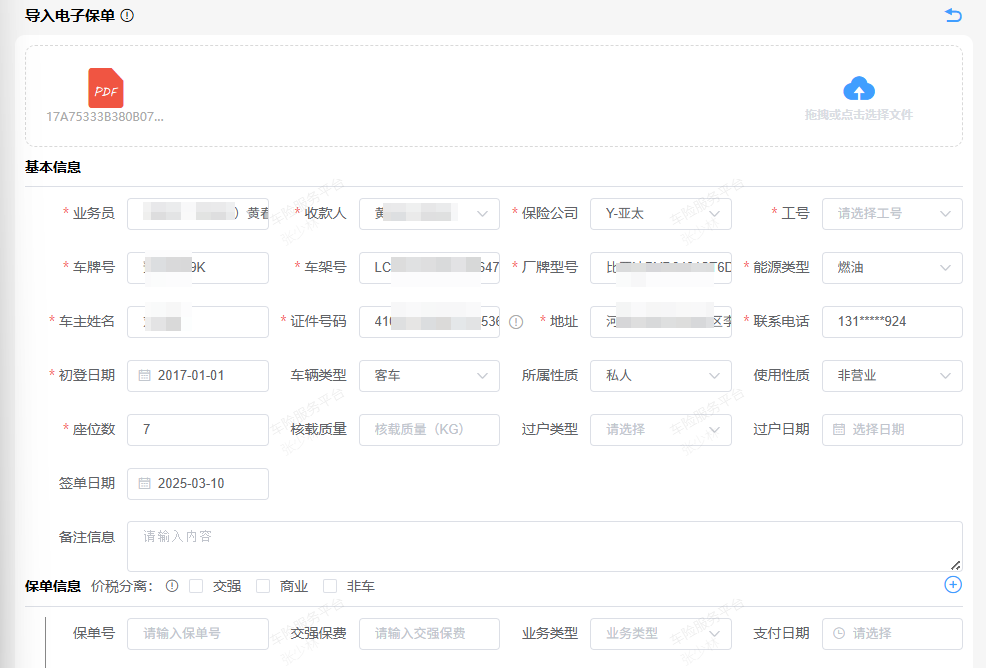Click calendar icon in 初登日期 field
The image size is (986, 668).
click(x=145, y=376)
